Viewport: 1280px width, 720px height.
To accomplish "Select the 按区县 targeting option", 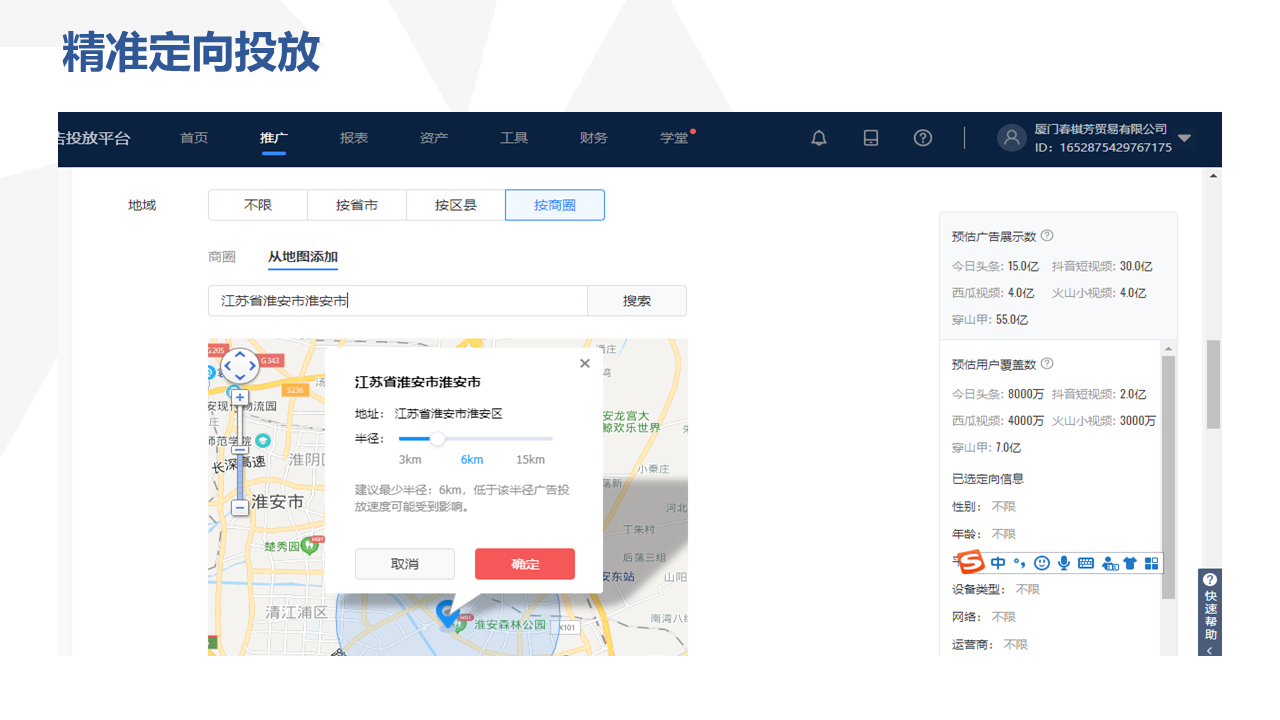I will 455,204.
